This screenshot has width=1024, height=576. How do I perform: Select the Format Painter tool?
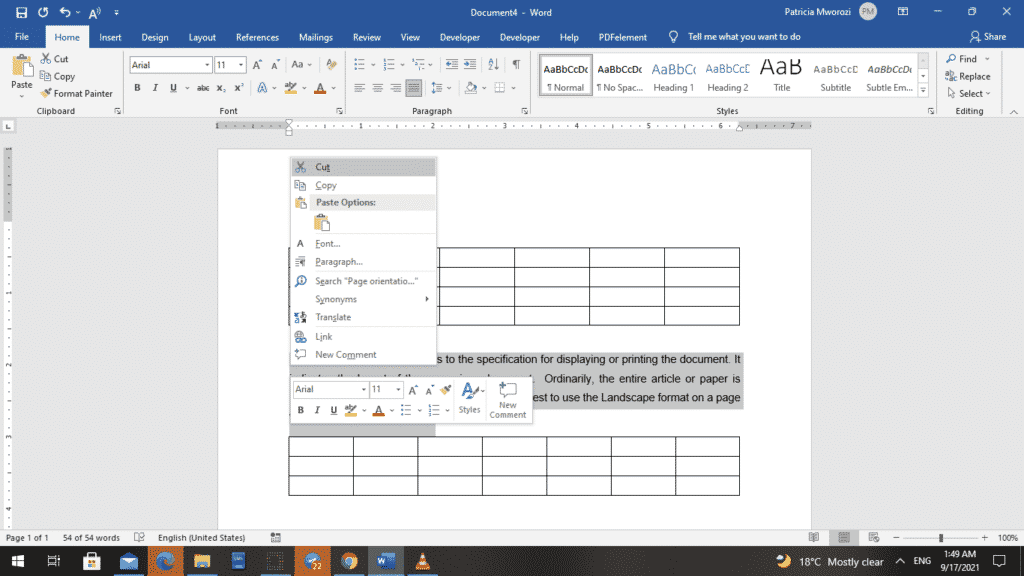coord(78,93)
